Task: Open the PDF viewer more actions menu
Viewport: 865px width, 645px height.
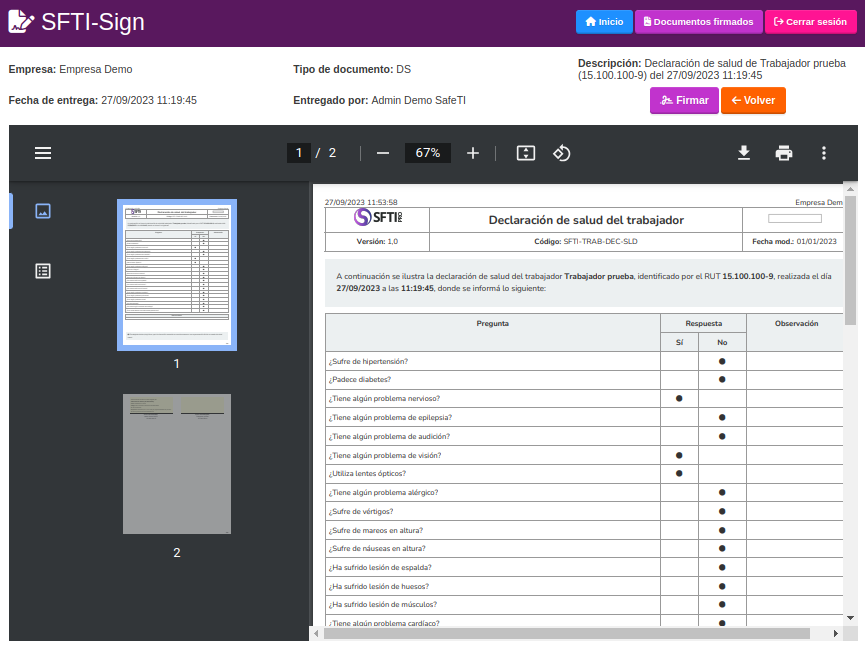Action: coord(824,153)
